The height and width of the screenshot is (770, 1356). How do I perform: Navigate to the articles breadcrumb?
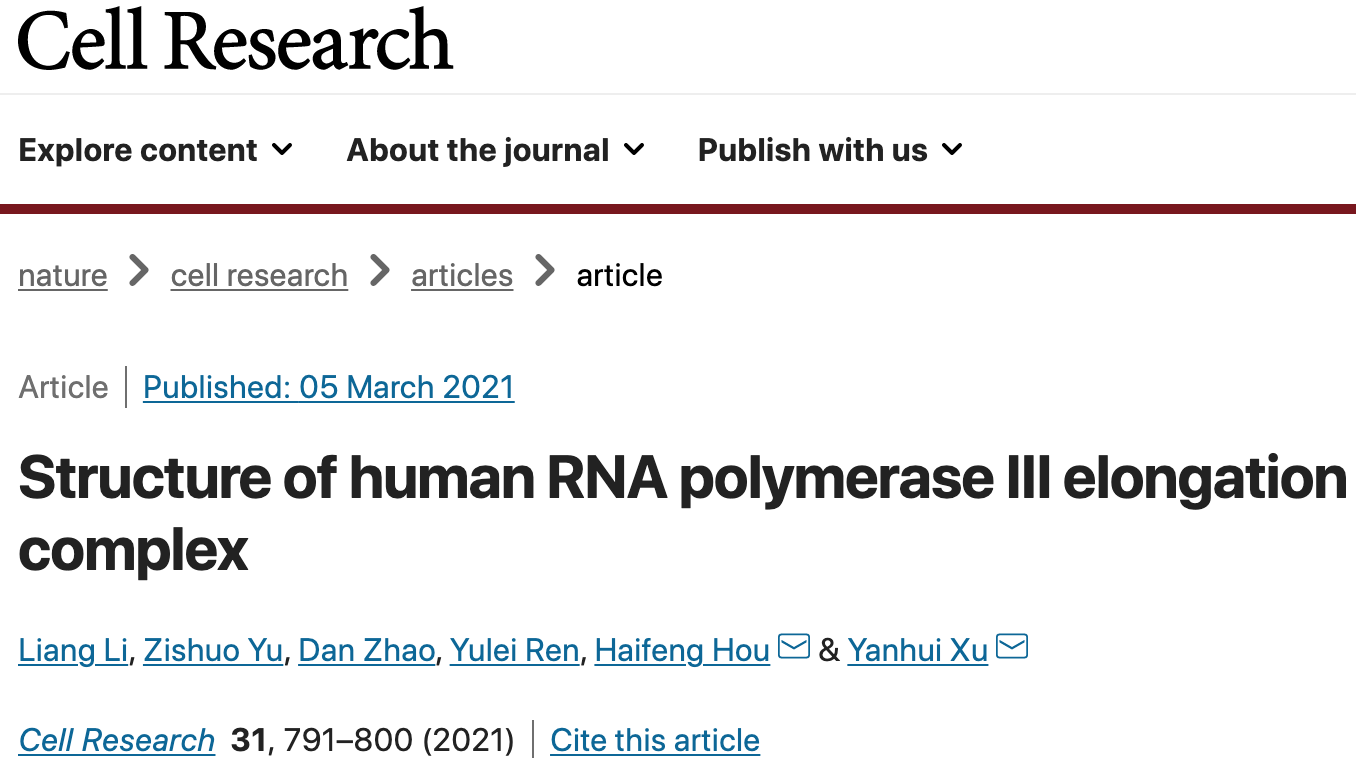(462, 275)
